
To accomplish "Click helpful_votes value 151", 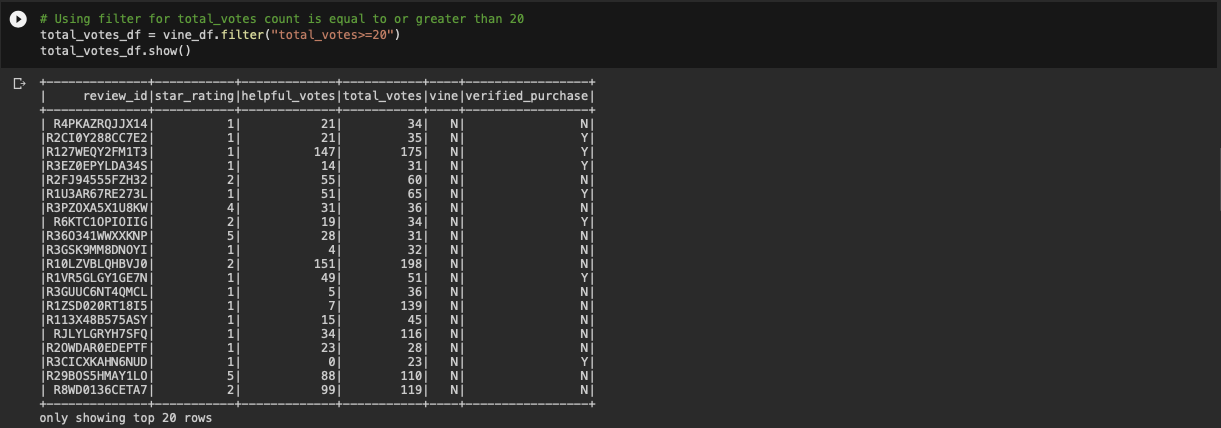I will pos(325,264).
